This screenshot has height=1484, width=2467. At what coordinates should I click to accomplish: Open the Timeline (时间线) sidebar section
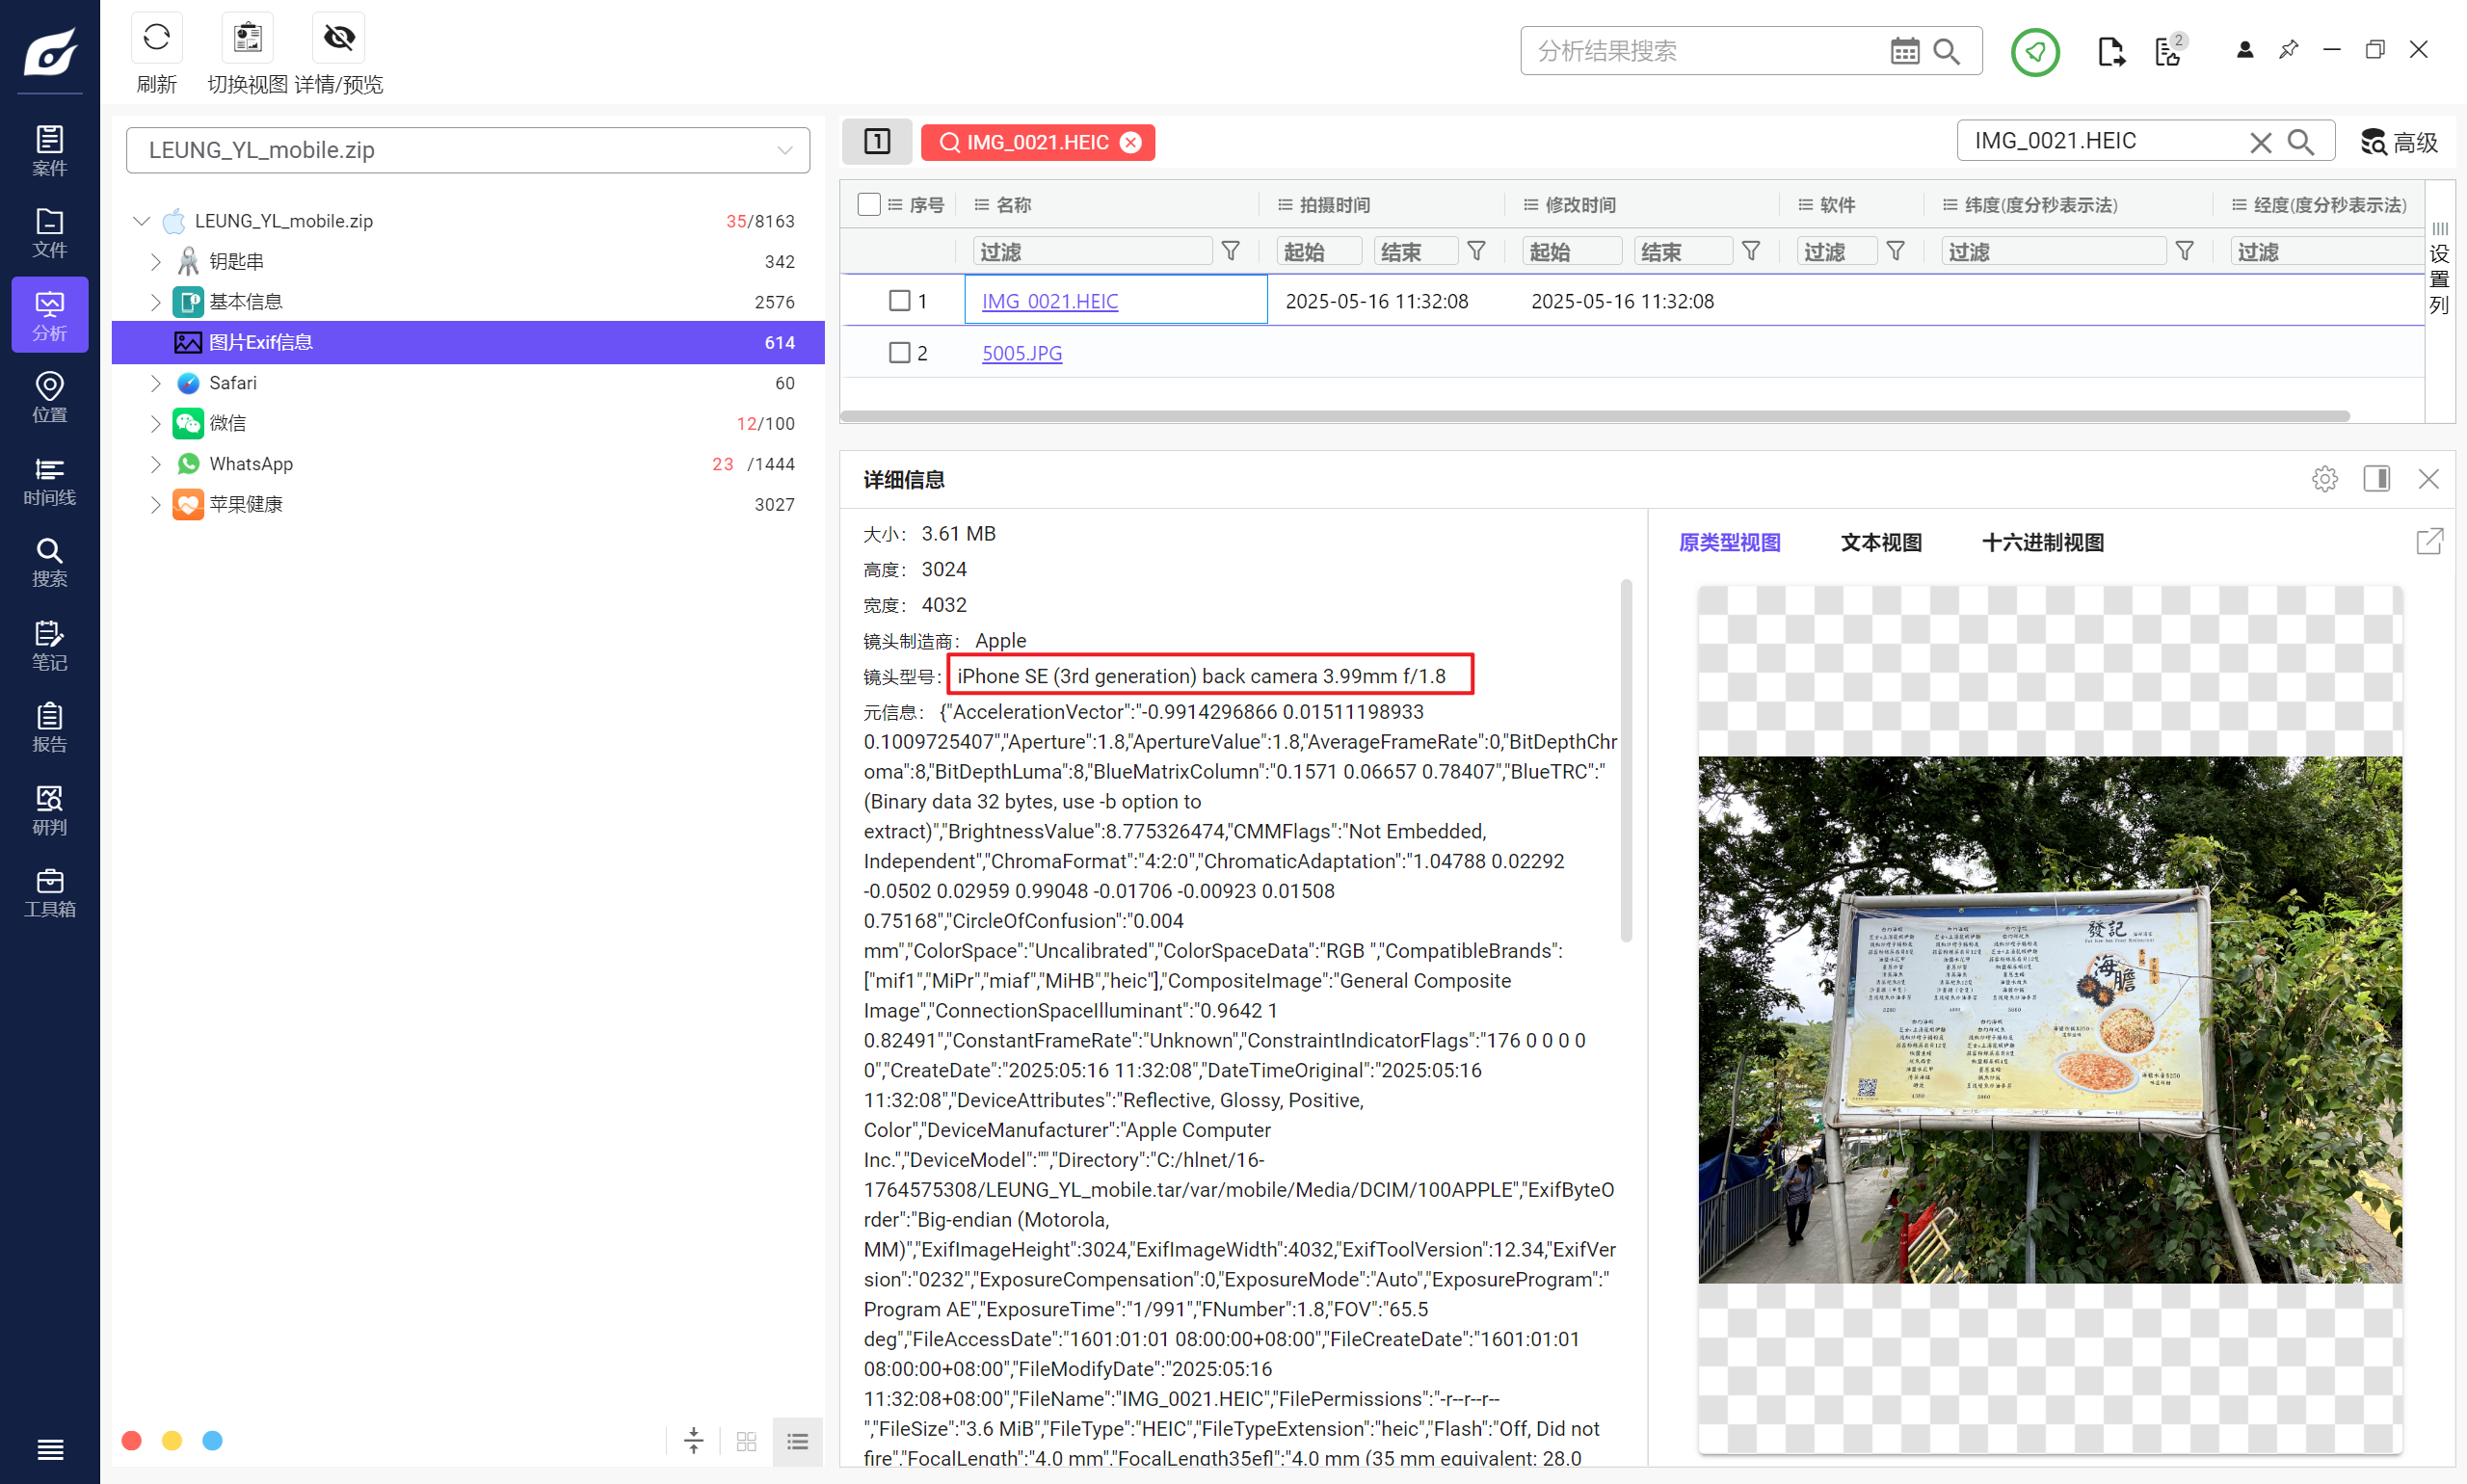pos(49,480)
